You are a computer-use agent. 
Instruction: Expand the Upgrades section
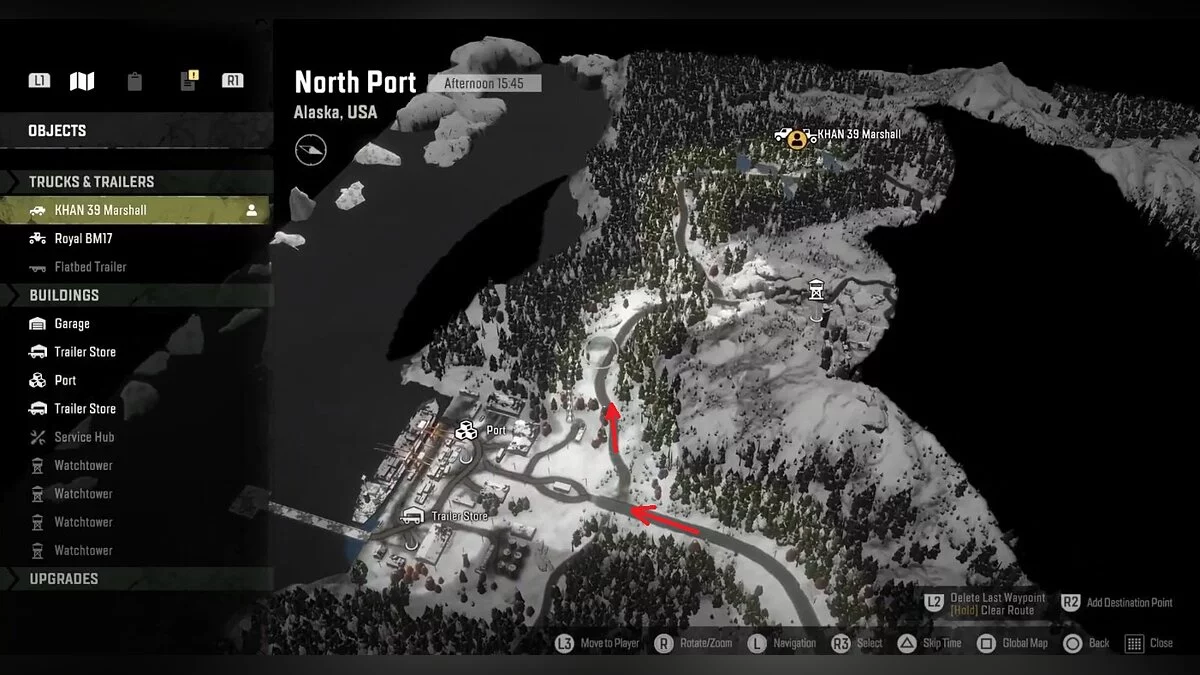(x=135, y=578)
